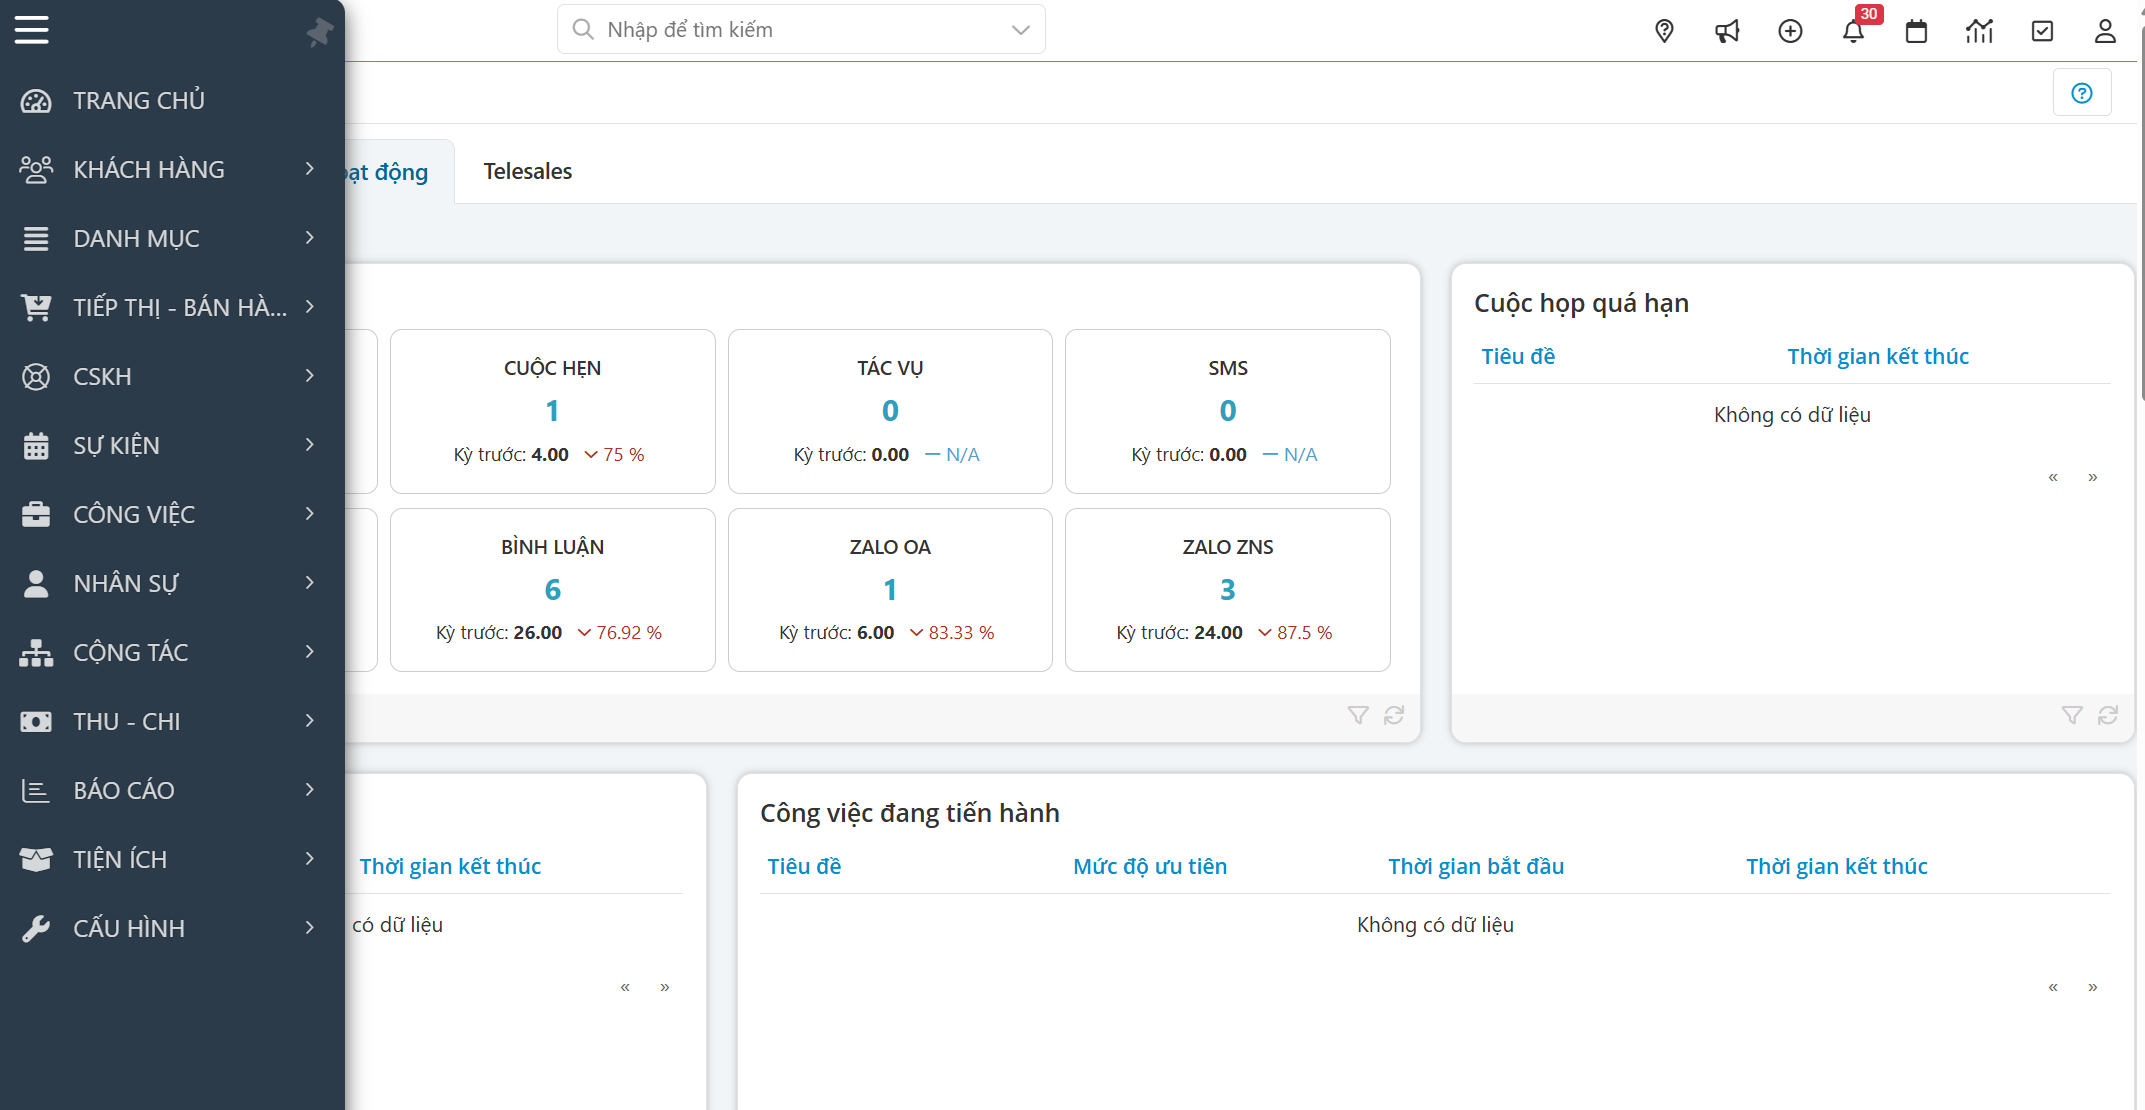Screen dimensions: 2145x1110
Task: Go to TRANG CHỦ in sidebar
Action: 138,100
